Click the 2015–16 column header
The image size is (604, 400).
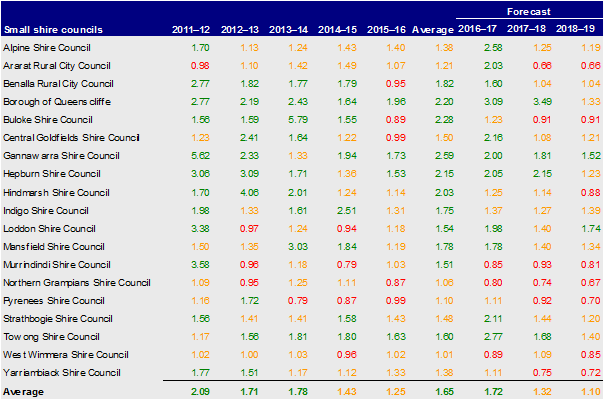click(x=386, y=30)
